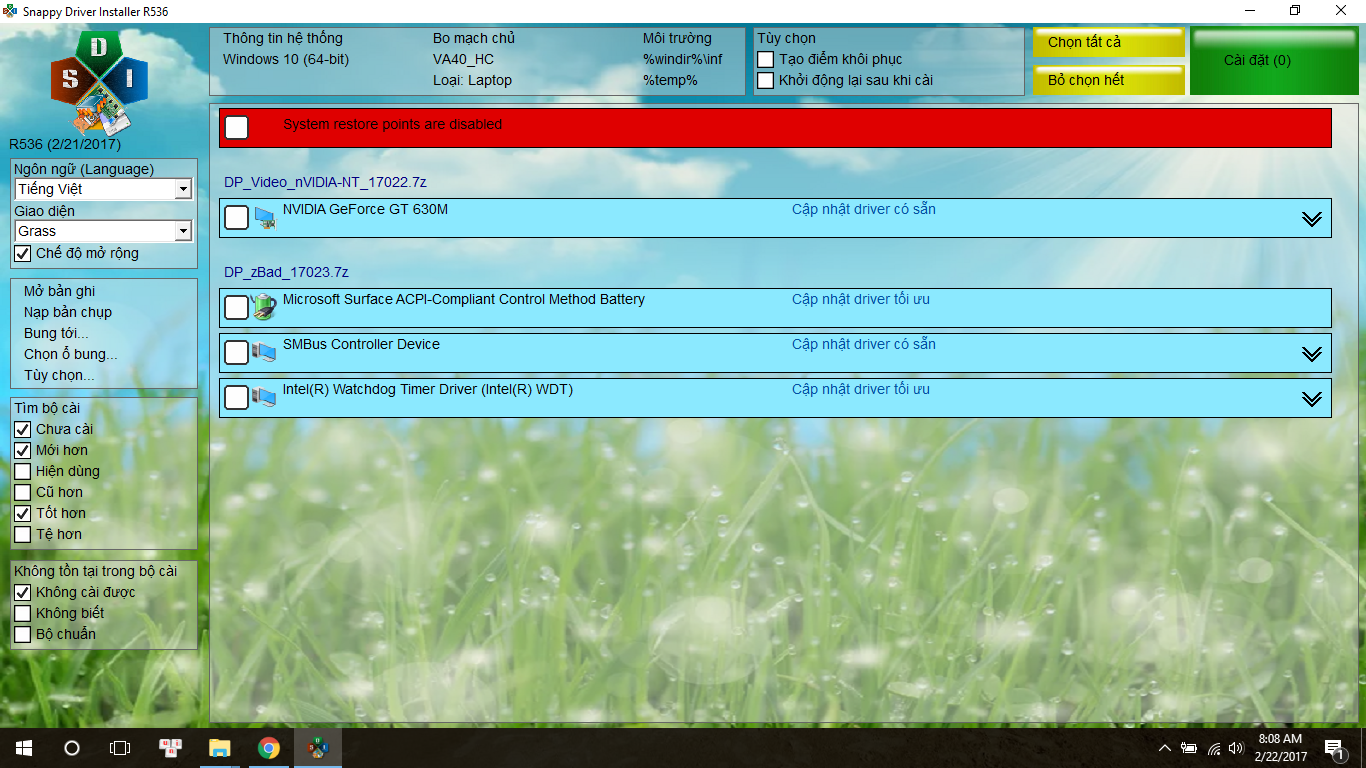The height and width of the screenshot is (768, 1366).
Task: Click Nạp bản chụp menu entry
Action: point(68,312)
